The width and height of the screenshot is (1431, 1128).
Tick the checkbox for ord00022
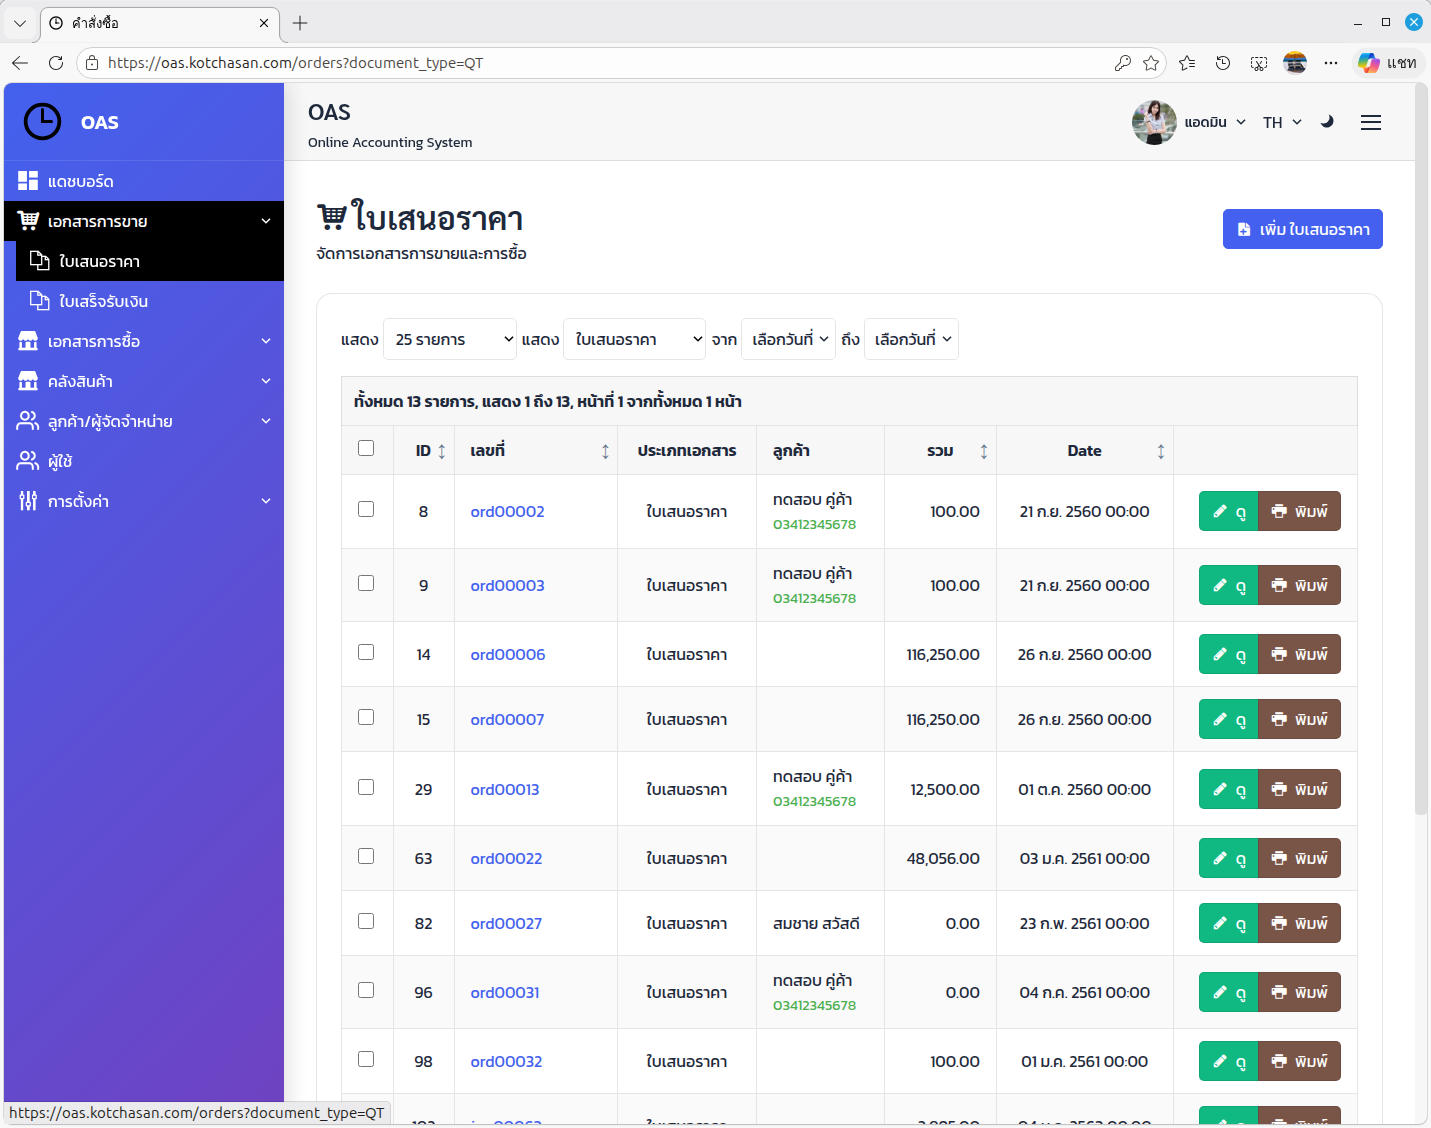[366, 856]
